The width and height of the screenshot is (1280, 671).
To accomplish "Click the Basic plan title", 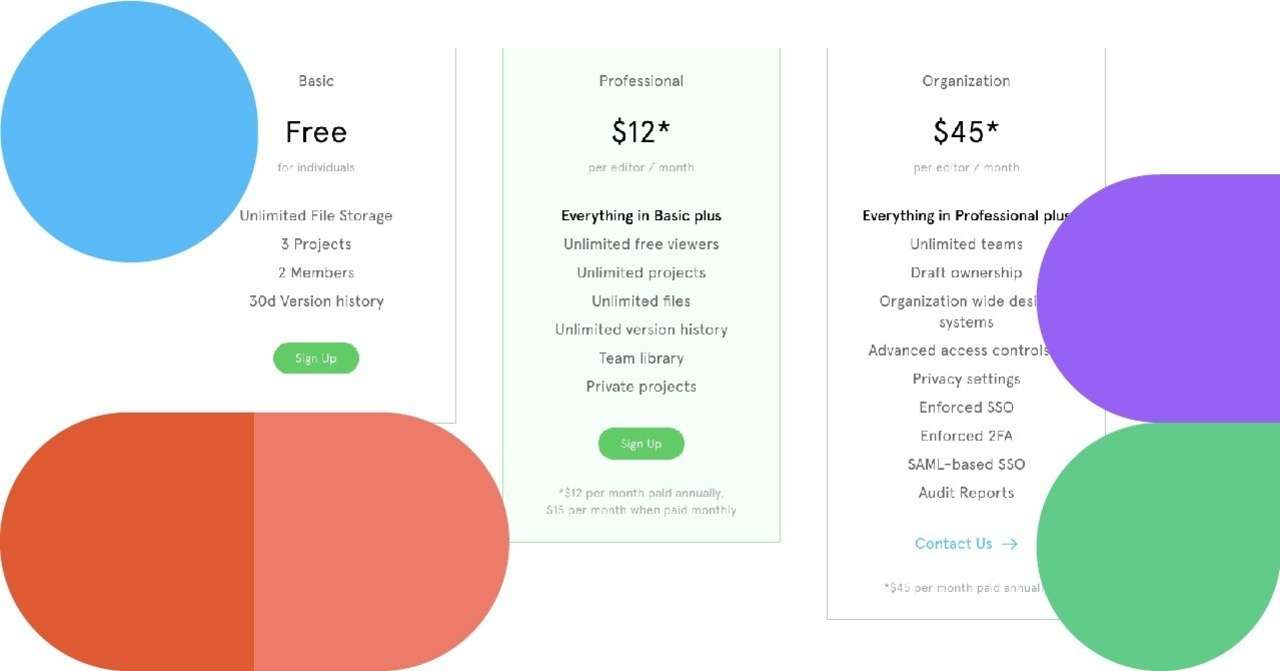I will pyautogui.click(x=316, y=81).
